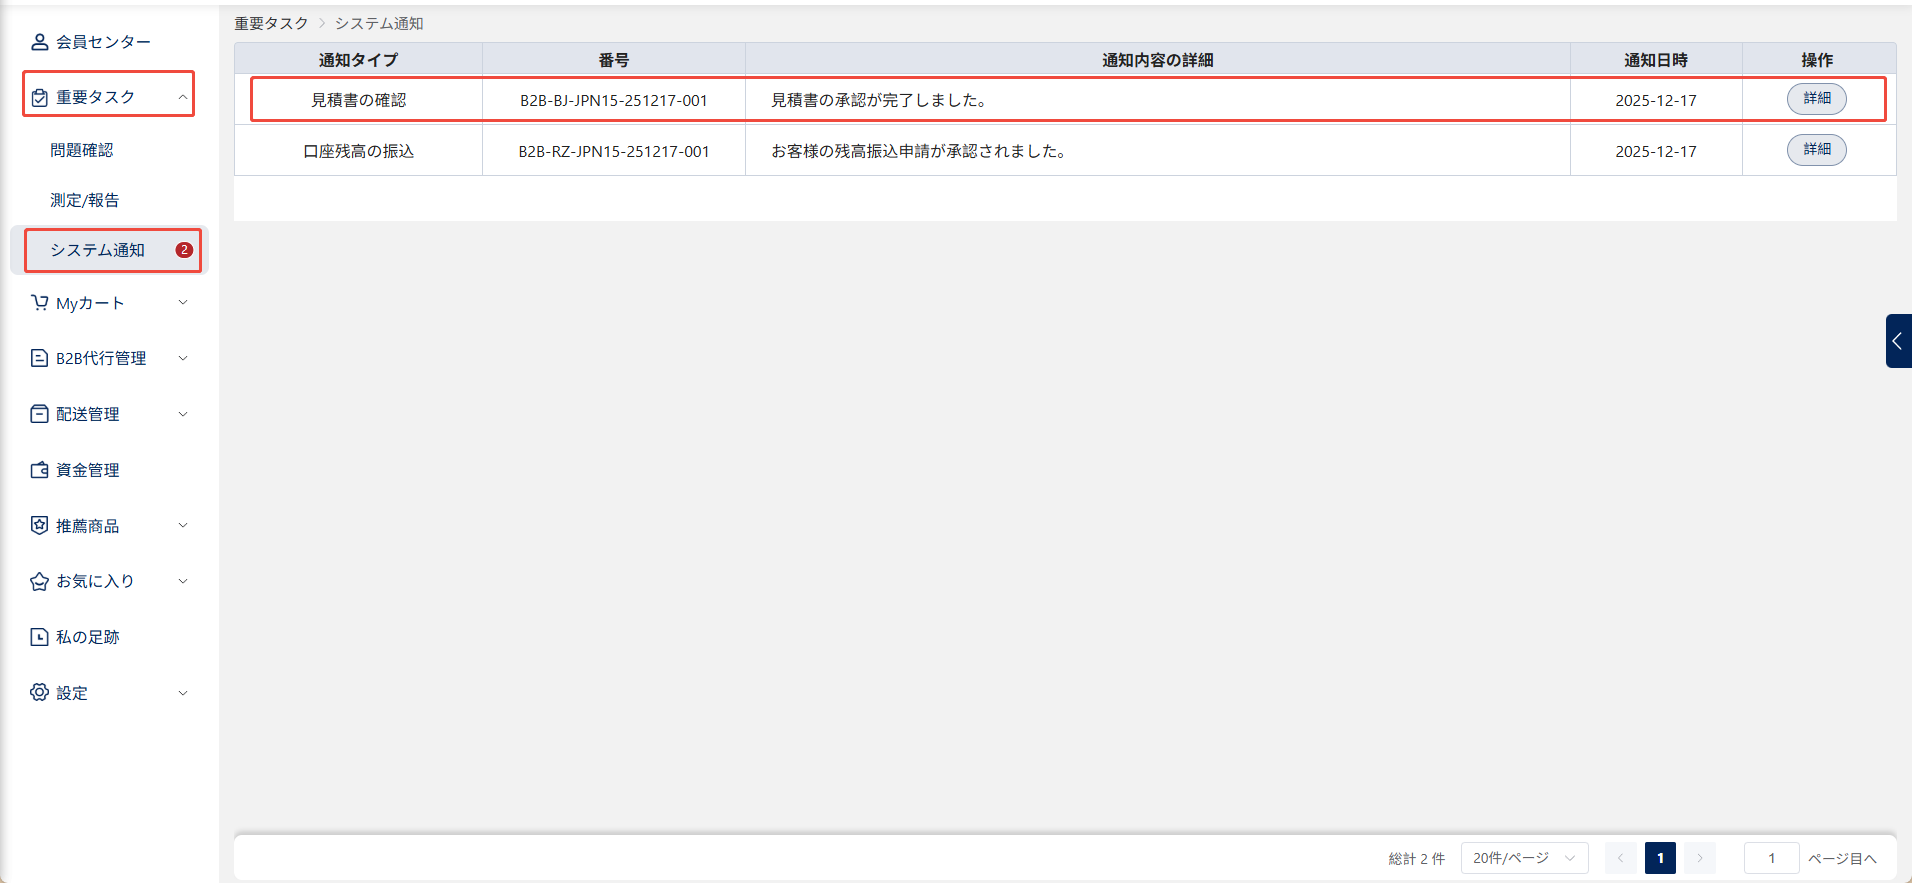This screenshot has width=1912, height=883.
Task: Open the collapsed side panel arrow tab
Action: coord(1898,341)
